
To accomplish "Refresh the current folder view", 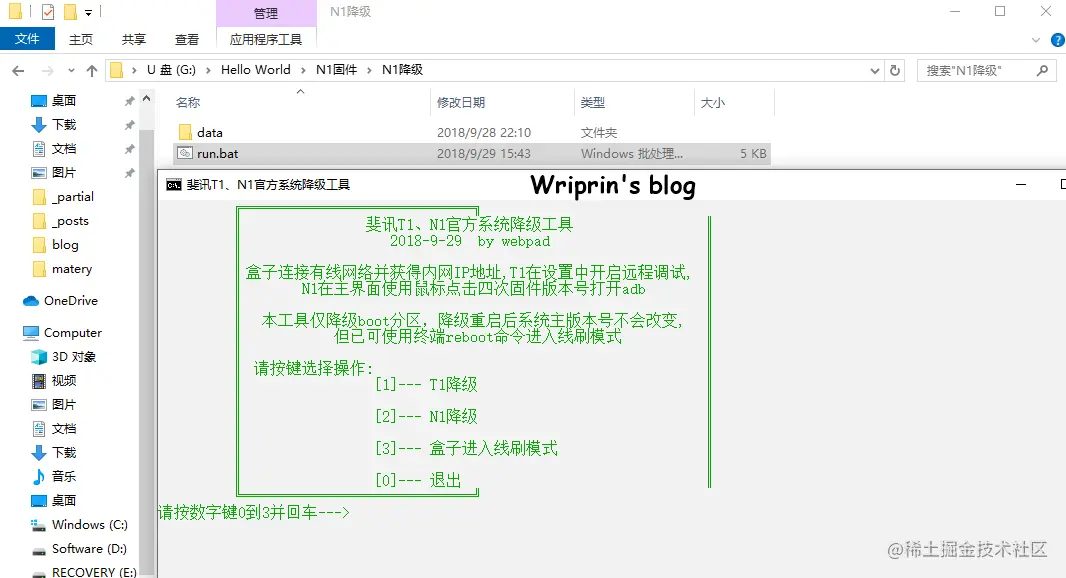I will [895, 70].
